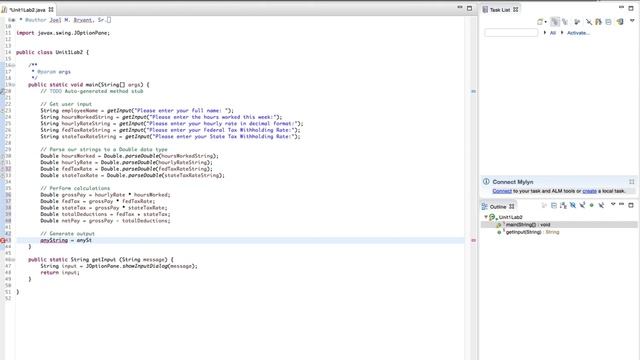This screenshot has width=640, height=360.
Task: Click Focus on Active Task in Outline
Action: pos(544,205)
